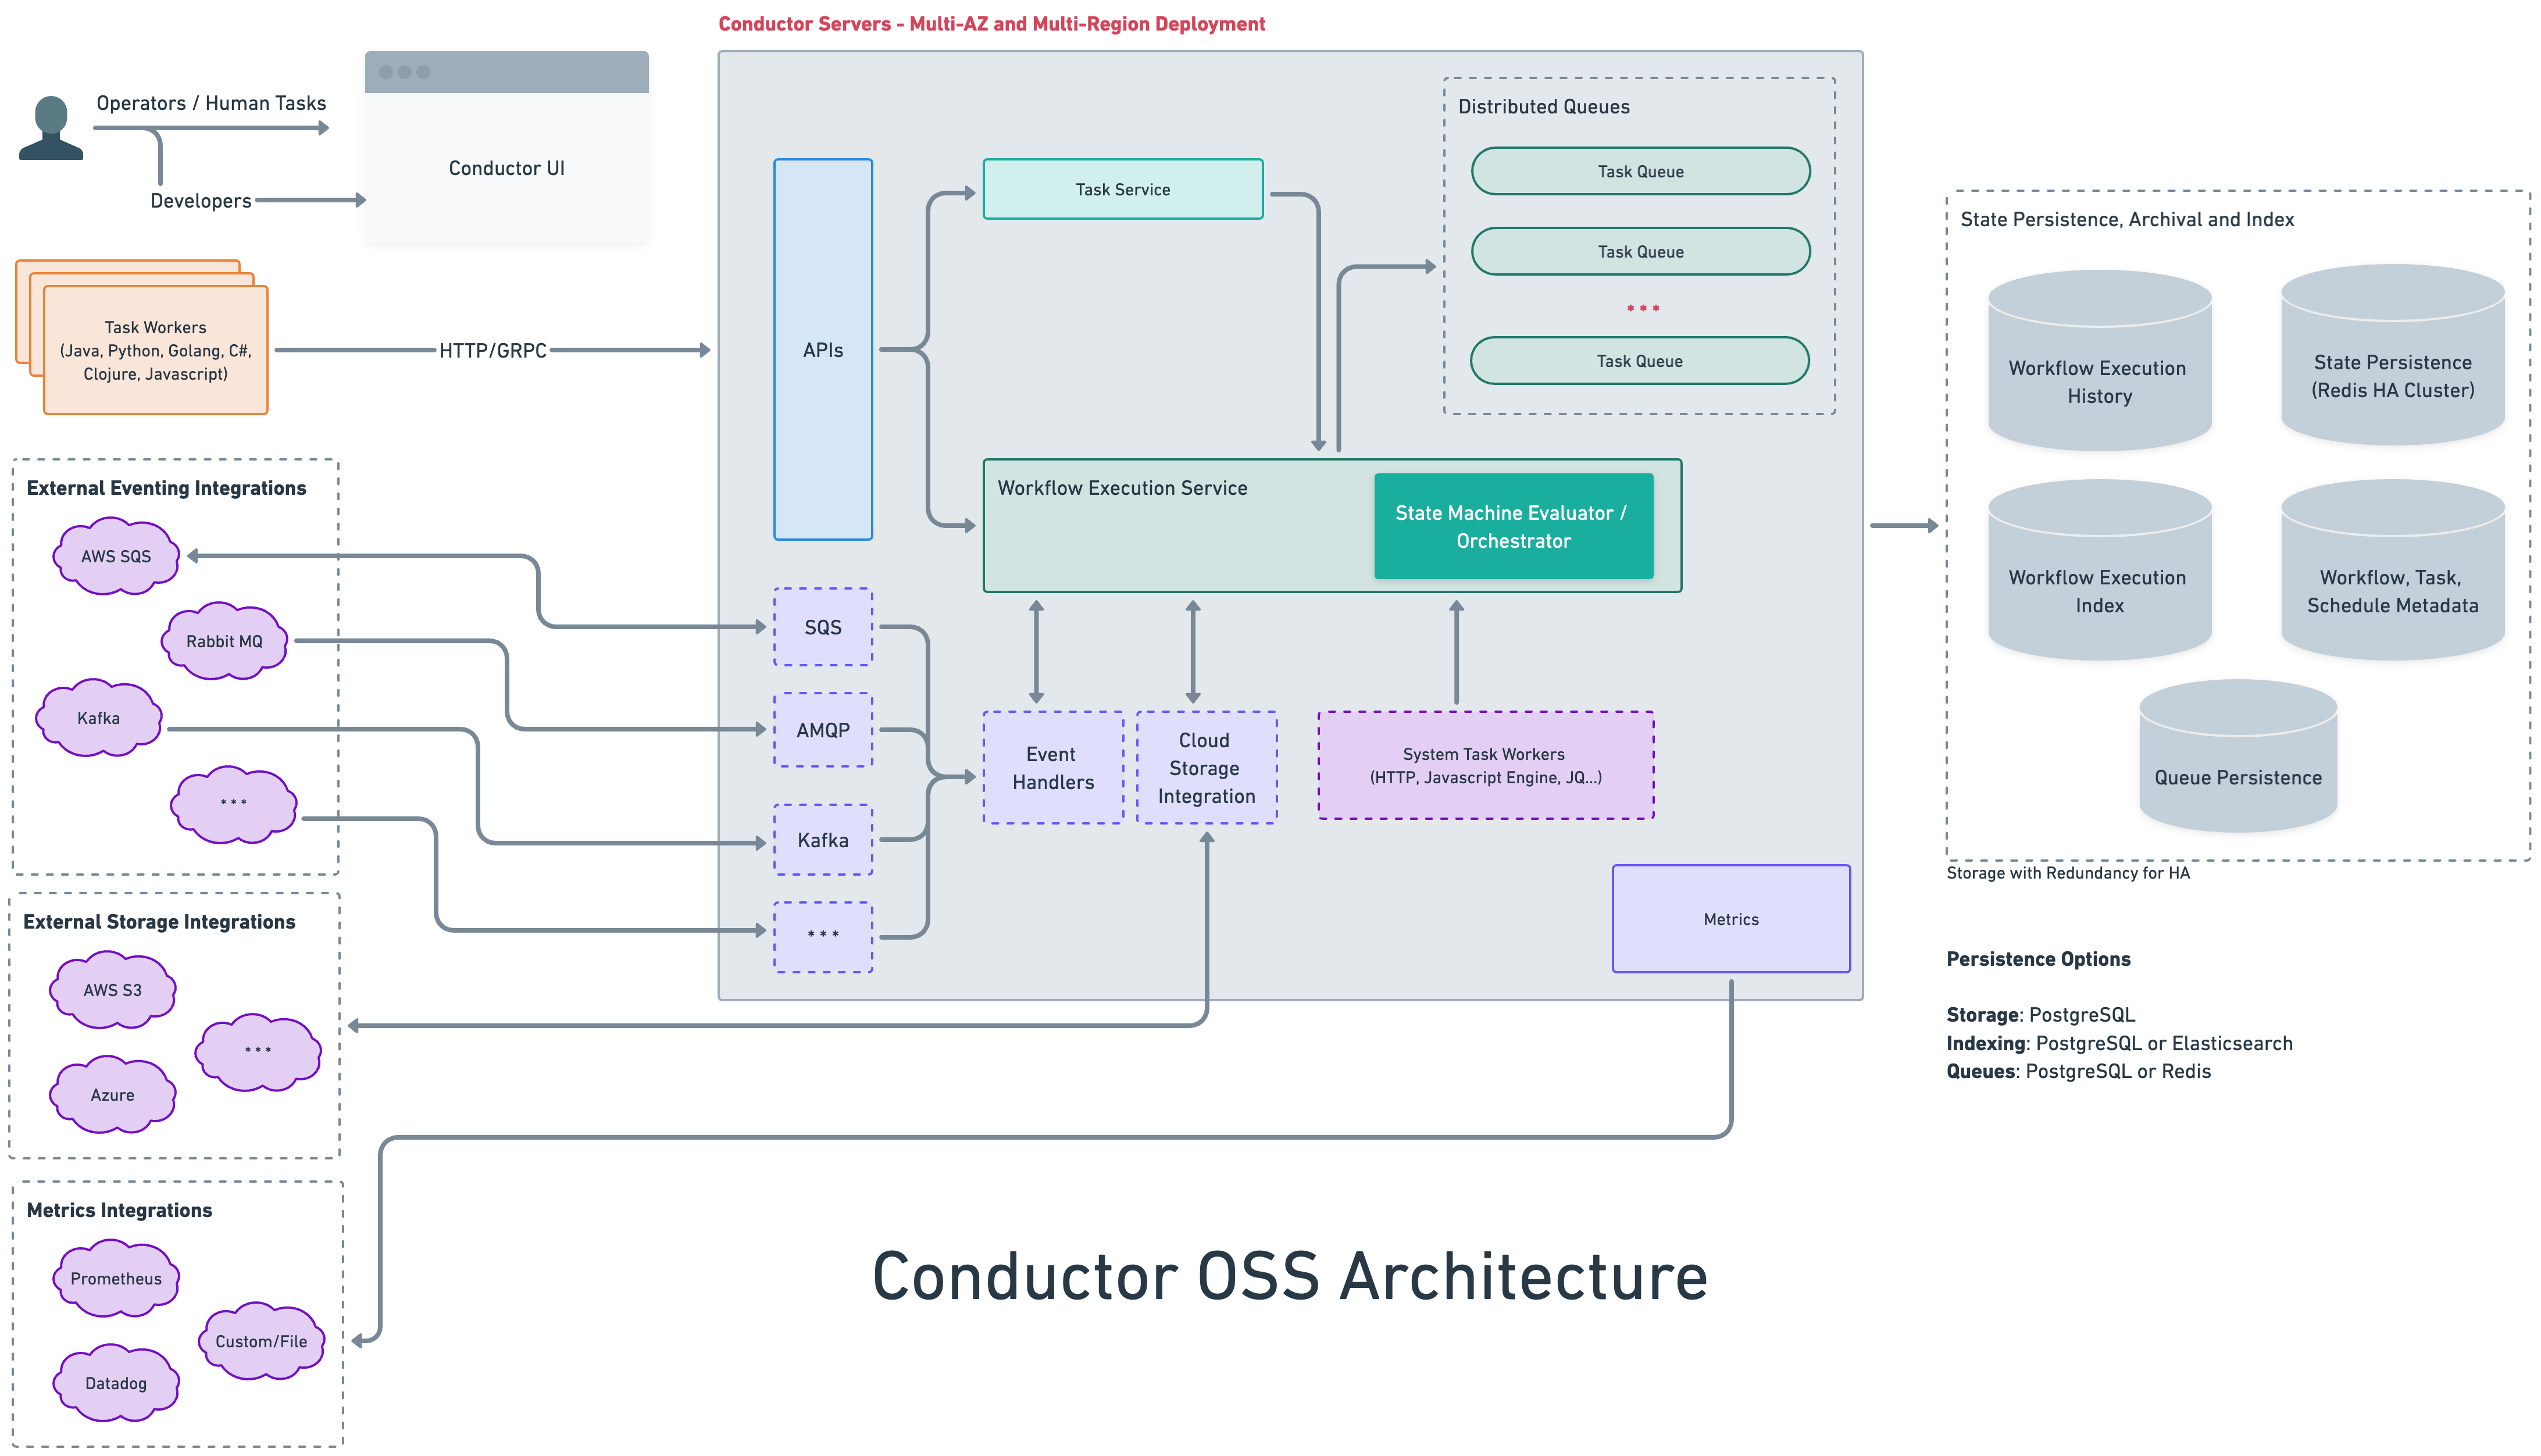Click the Conductor Servers Multi-AZ deployment heading
2541x1456 pixels.
click(991, 24)
